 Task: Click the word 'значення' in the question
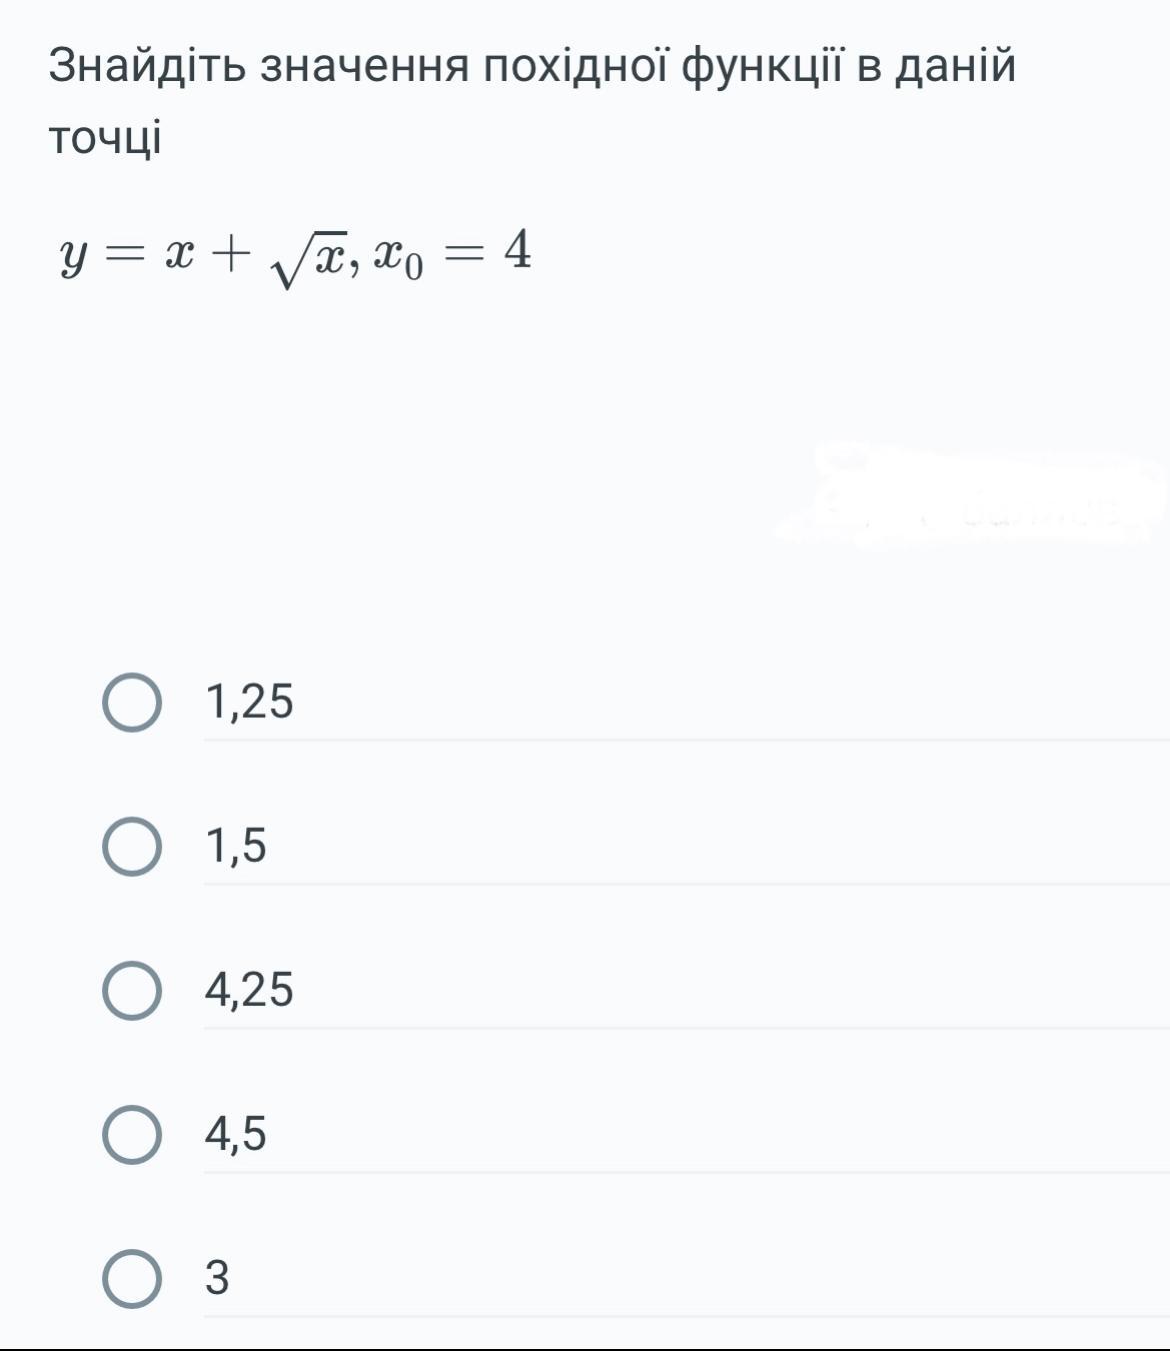click(365, 67)
